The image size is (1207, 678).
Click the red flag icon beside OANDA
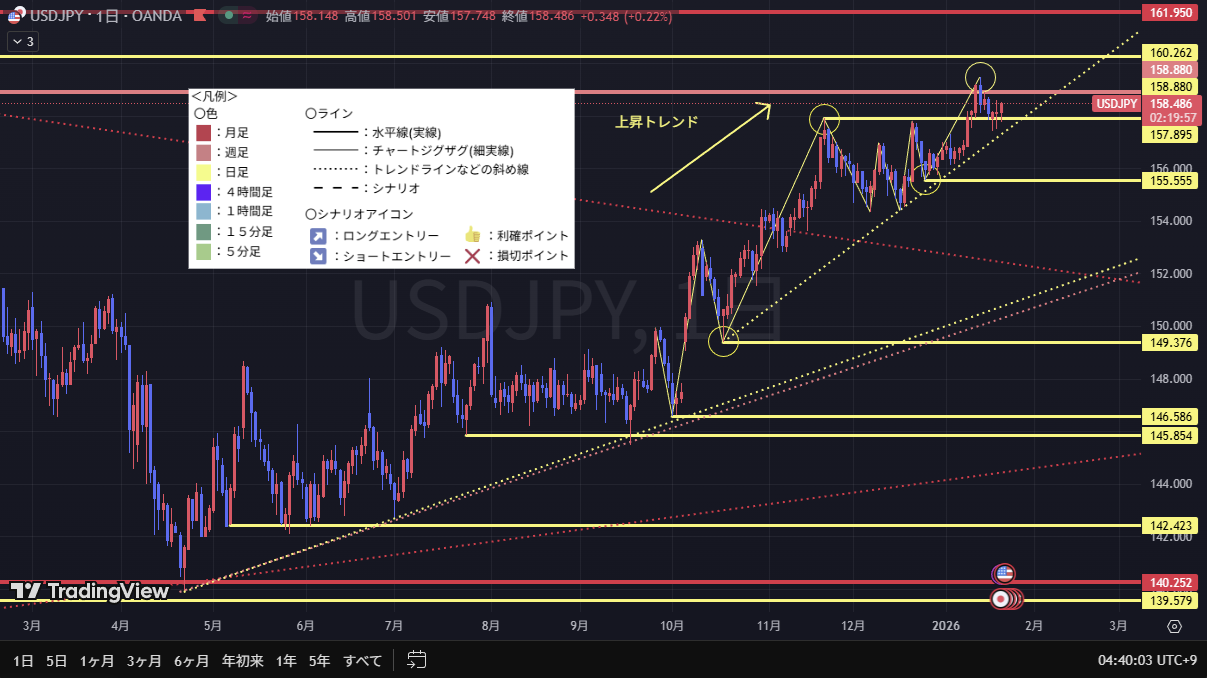(204, 16)
